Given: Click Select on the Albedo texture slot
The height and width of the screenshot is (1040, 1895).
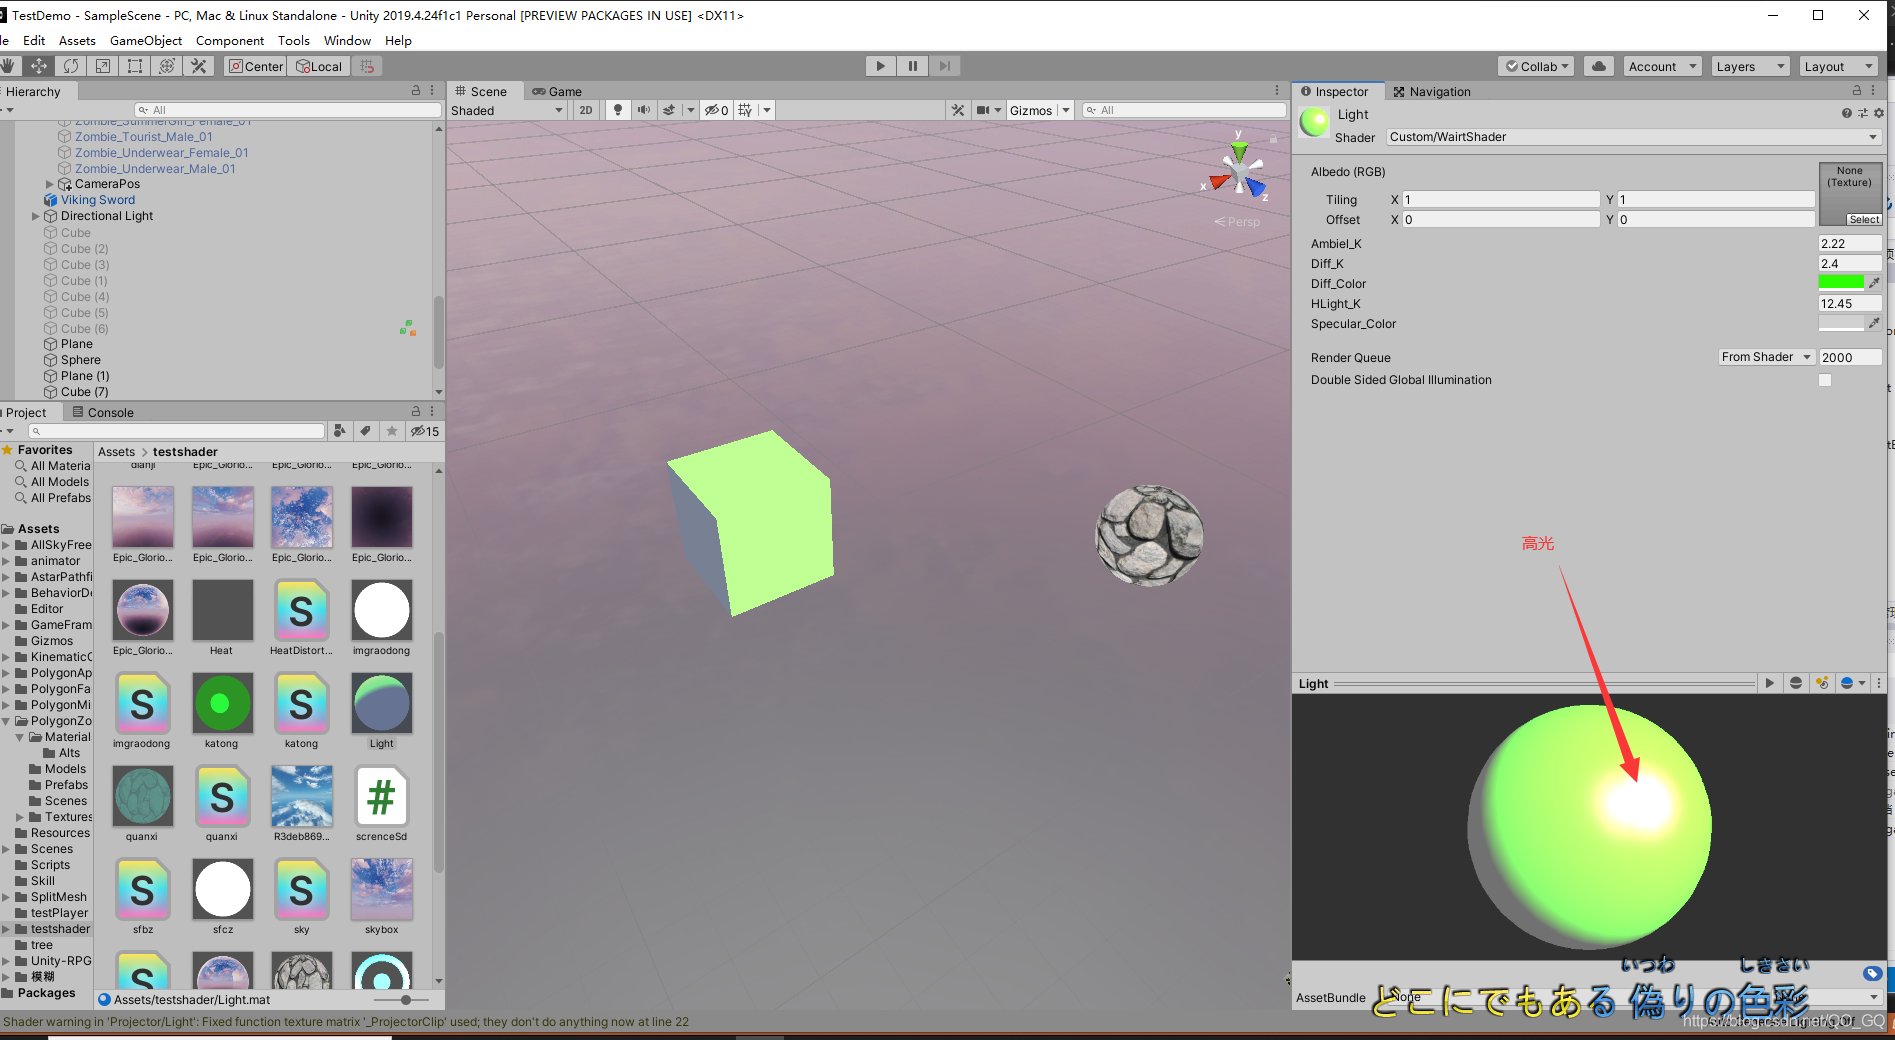Looking at the screenshot, I should 1864,219.
